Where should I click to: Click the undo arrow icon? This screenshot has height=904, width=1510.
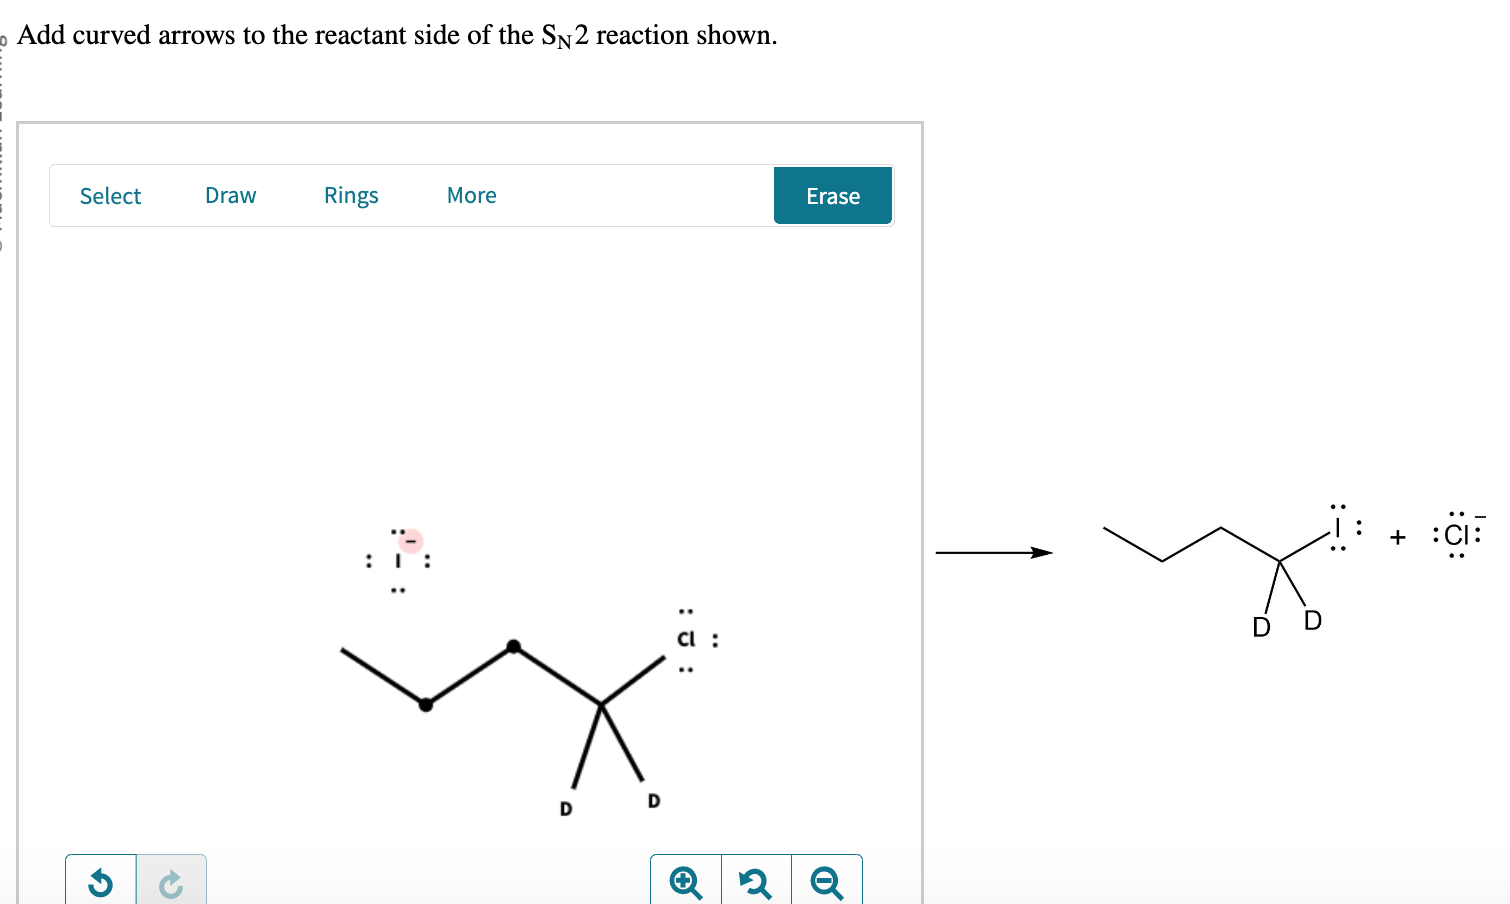click(100, 882)
